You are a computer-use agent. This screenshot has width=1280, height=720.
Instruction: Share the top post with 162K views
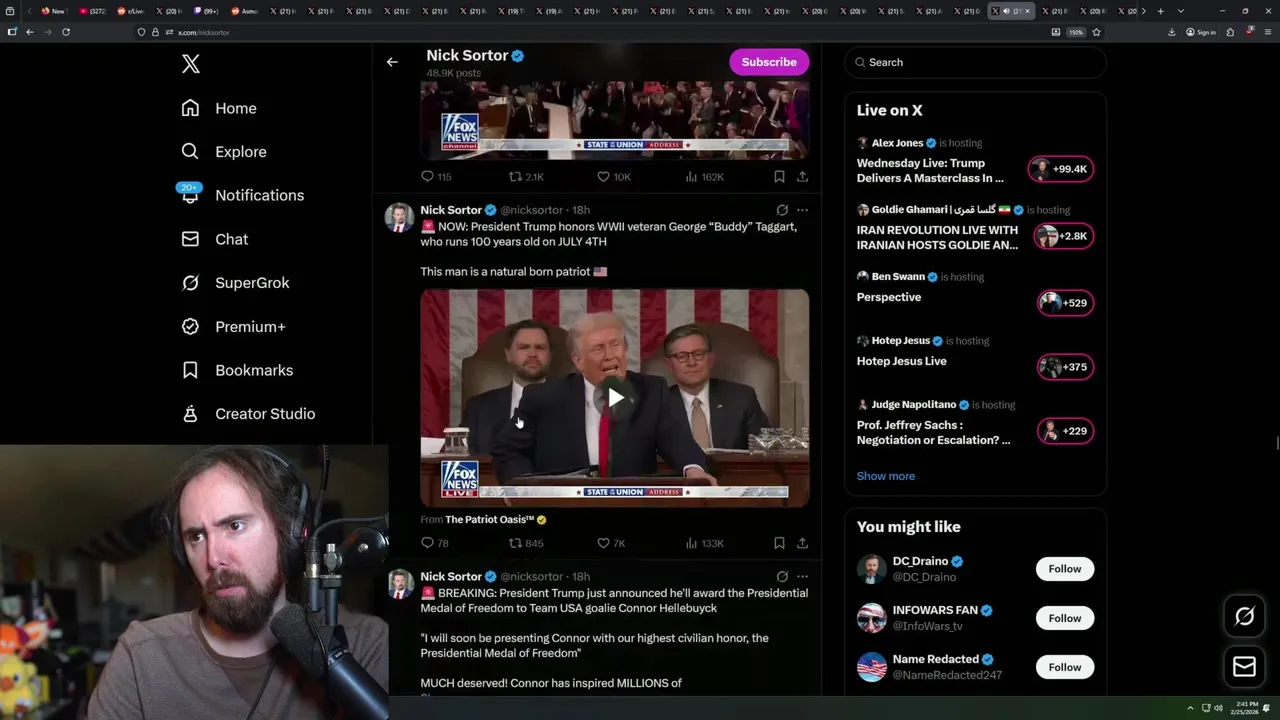(x=802, y=177)
